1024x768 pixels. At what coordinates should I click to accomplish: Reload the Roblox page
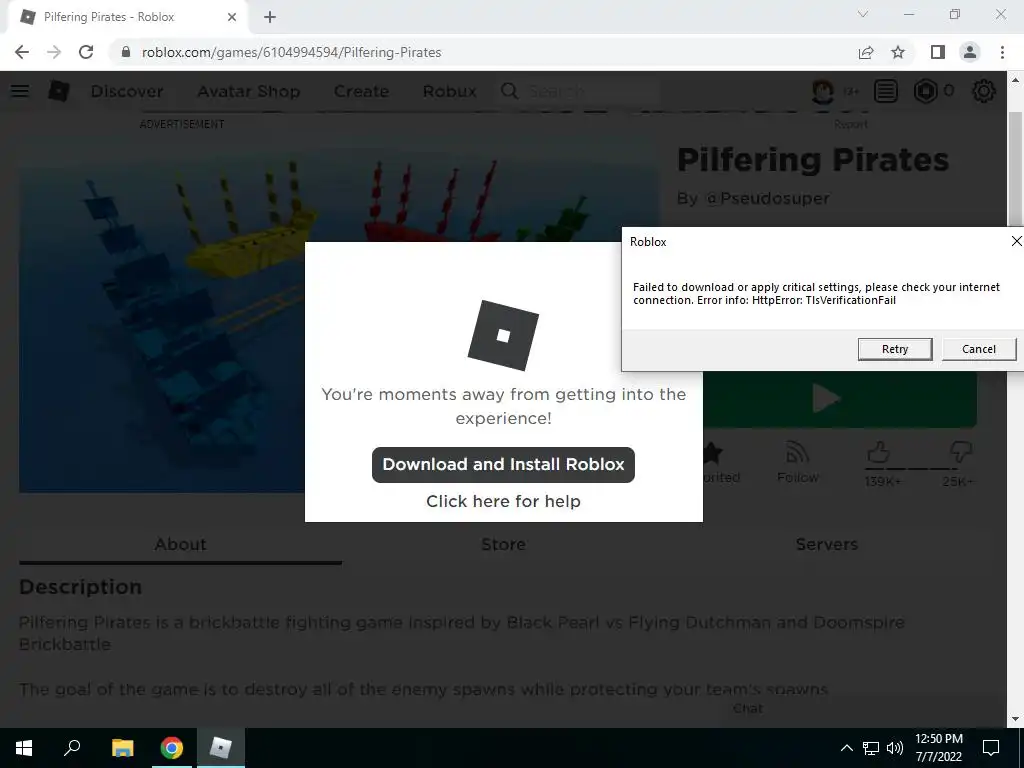[x=86, y=52]
